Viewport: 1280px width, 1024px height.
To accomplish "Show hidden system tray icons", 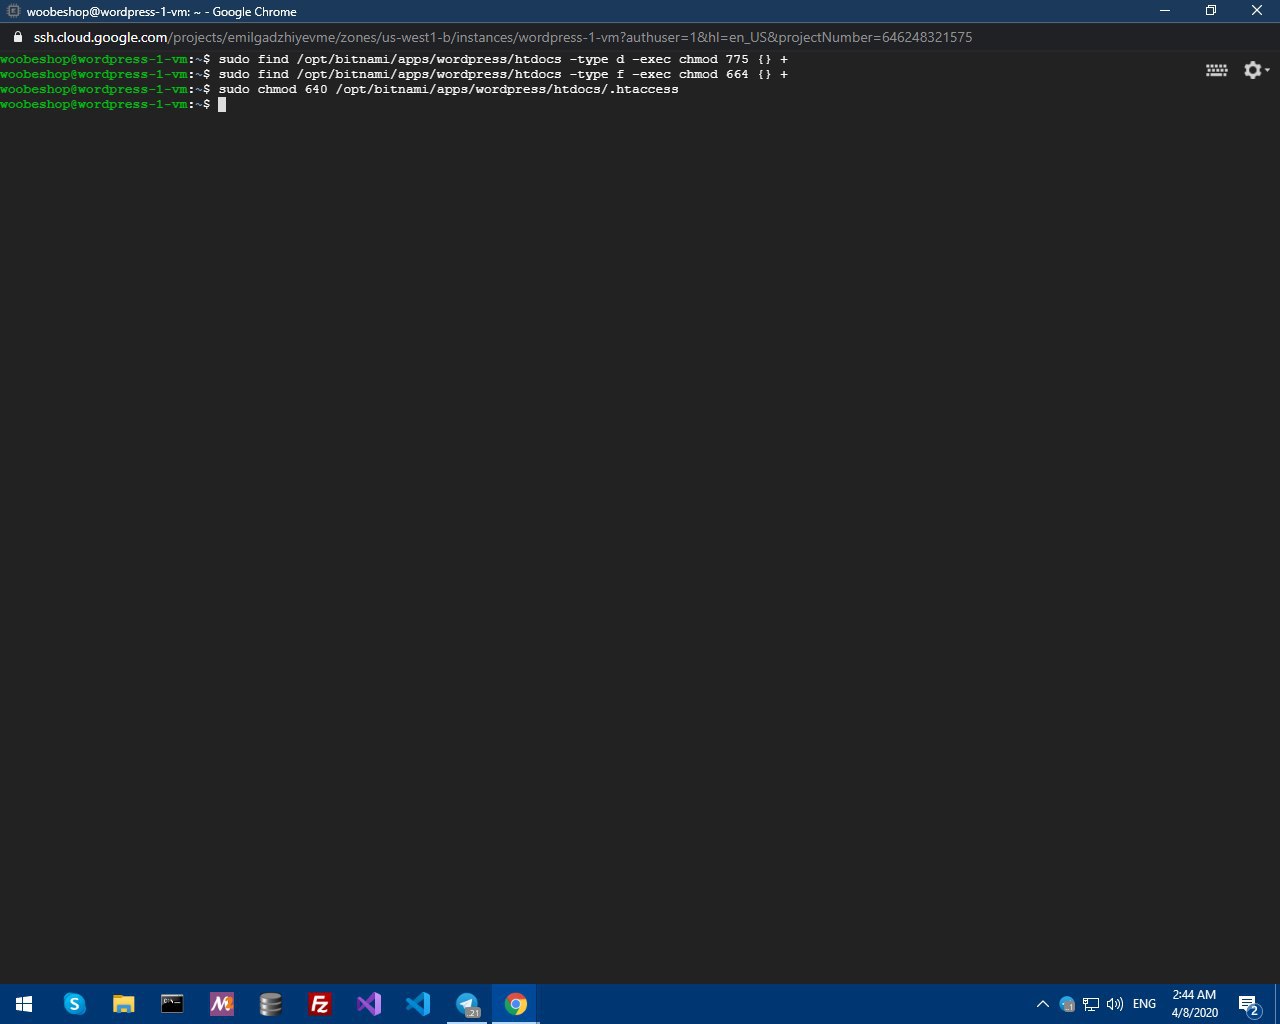I will point(1042,1004).
